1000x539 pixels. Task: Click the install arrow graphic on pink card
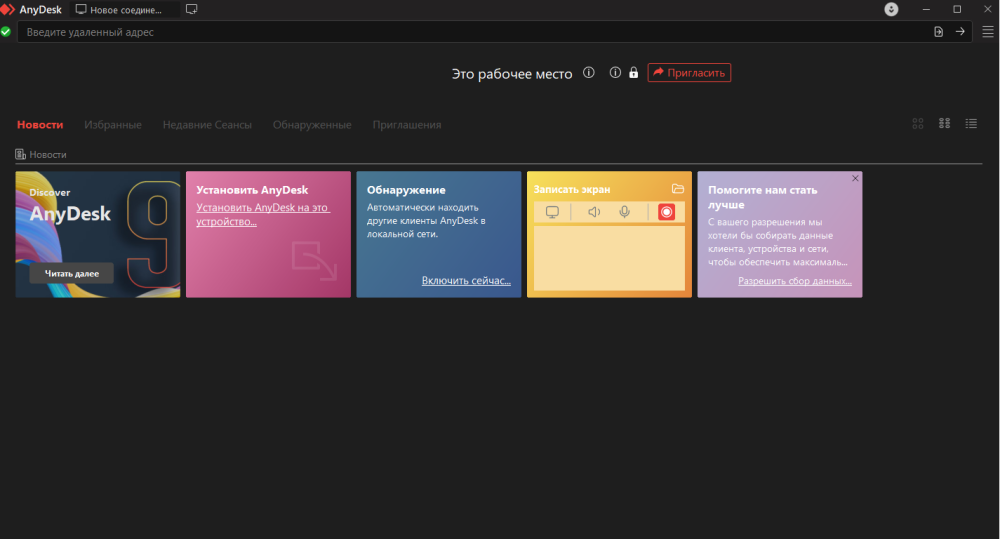point(314,261)
